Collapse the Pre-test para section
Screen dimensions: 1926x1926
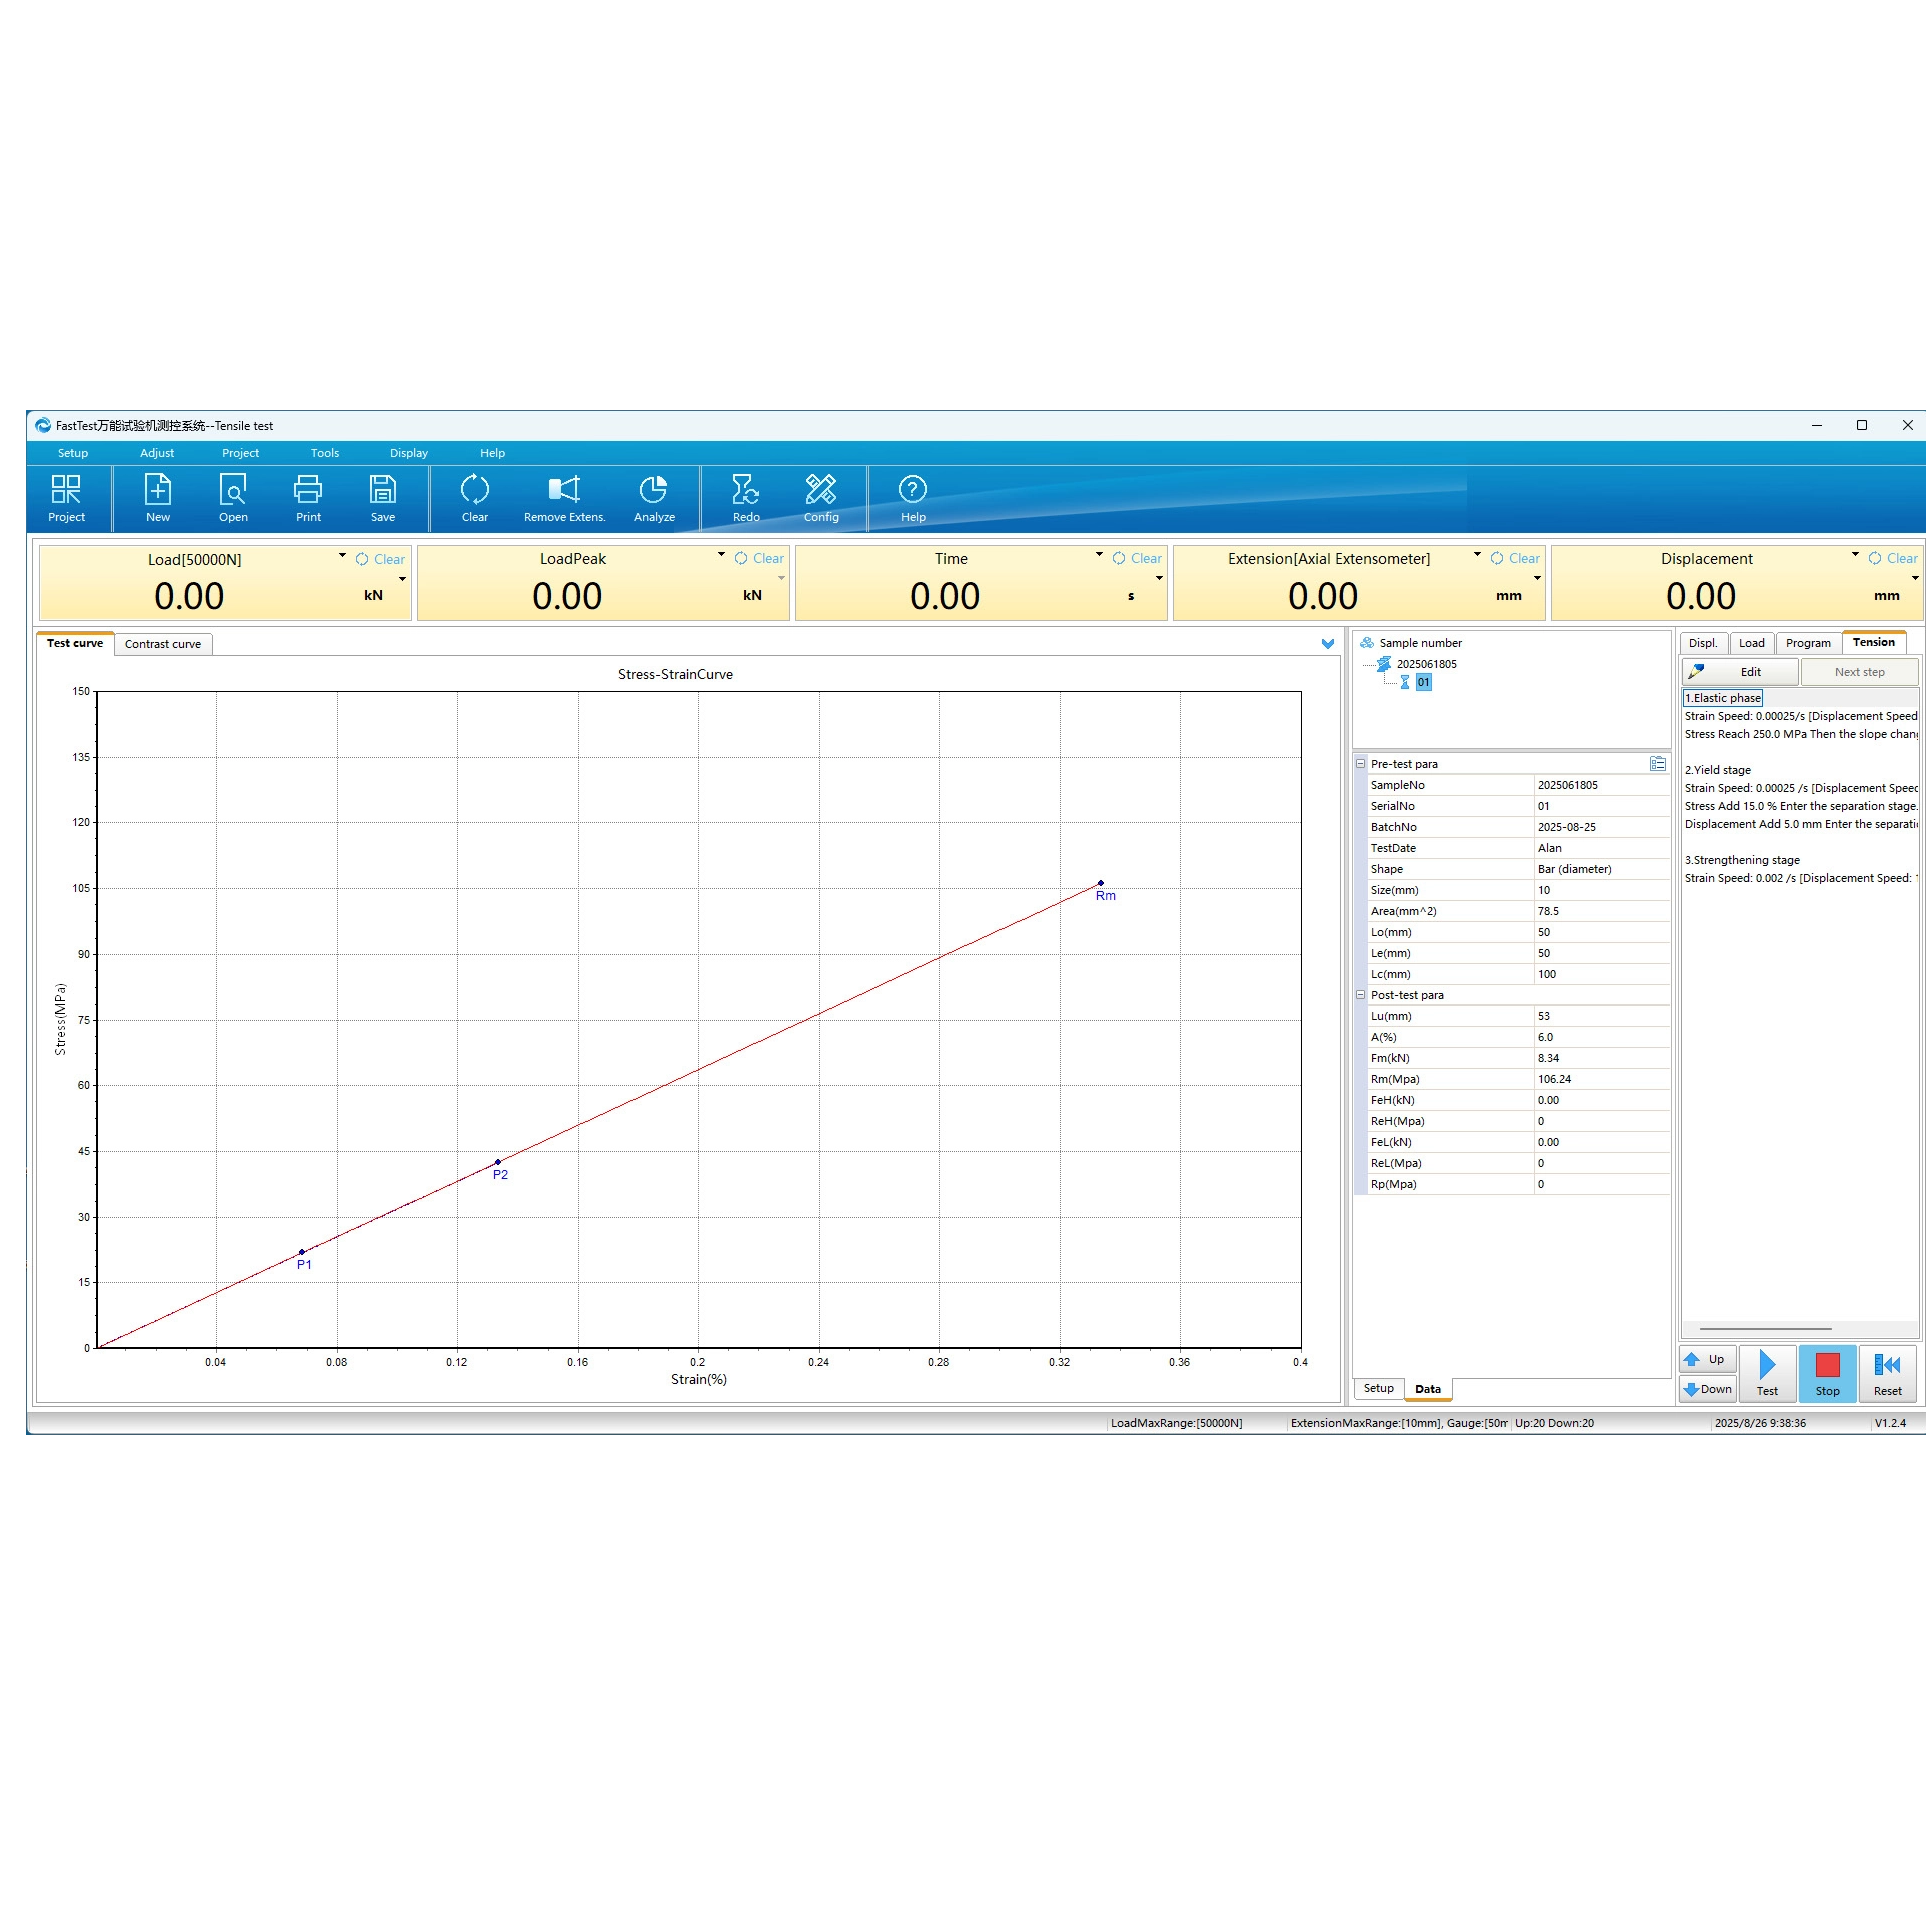point(1360,764)
